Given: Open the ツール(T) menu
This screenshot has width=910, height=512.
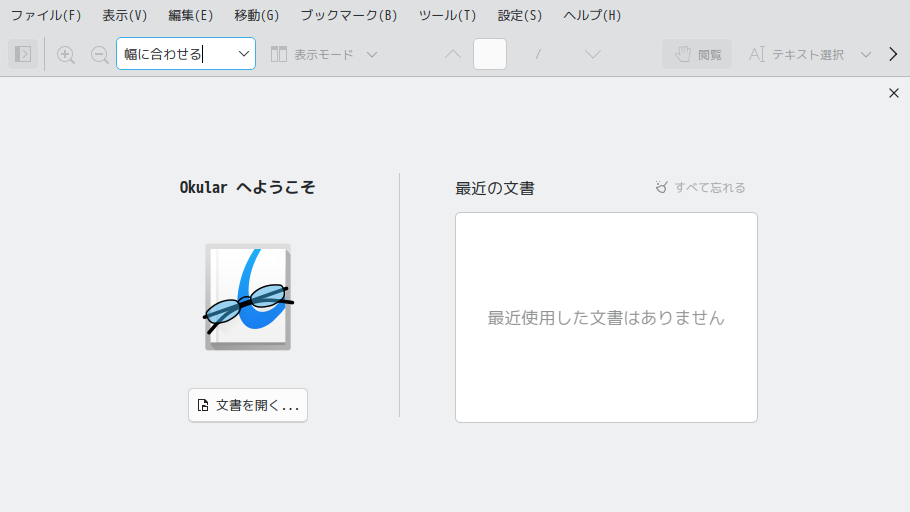Looking at the screenshot, I should click(447, 15).
